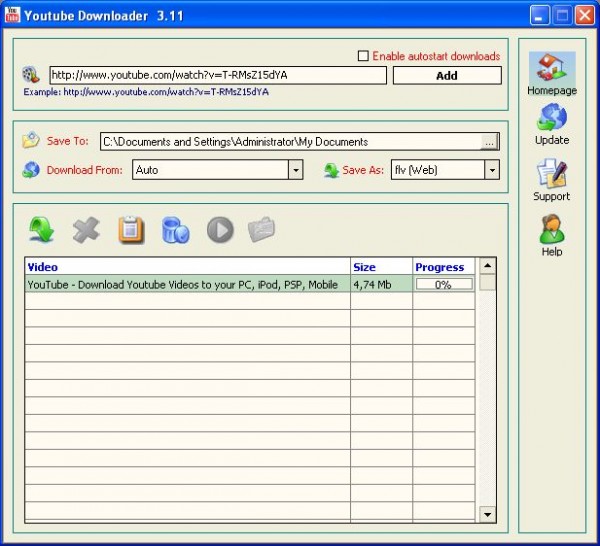This screenshot has width=600, height=546.
Task: Click the green download arrow icon
Action: click(42, 229)
